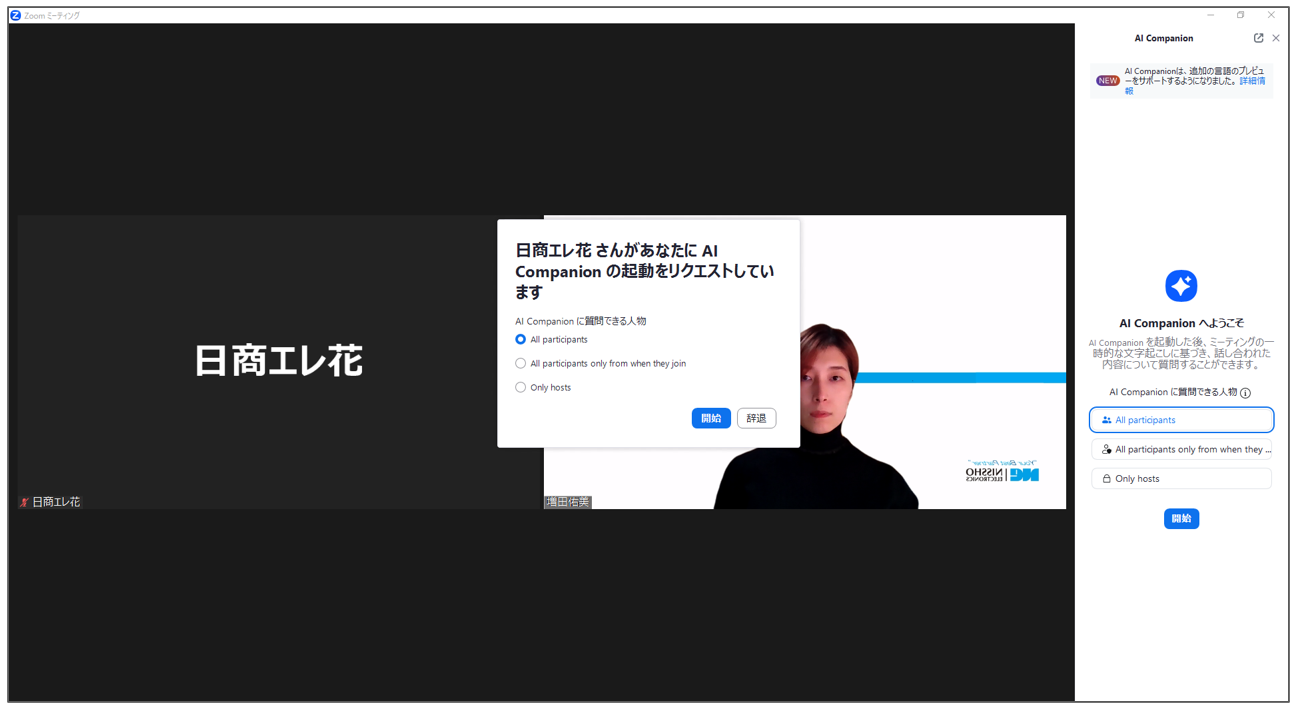Click the 日商エレ花 name label on the tile

[56, 502]
